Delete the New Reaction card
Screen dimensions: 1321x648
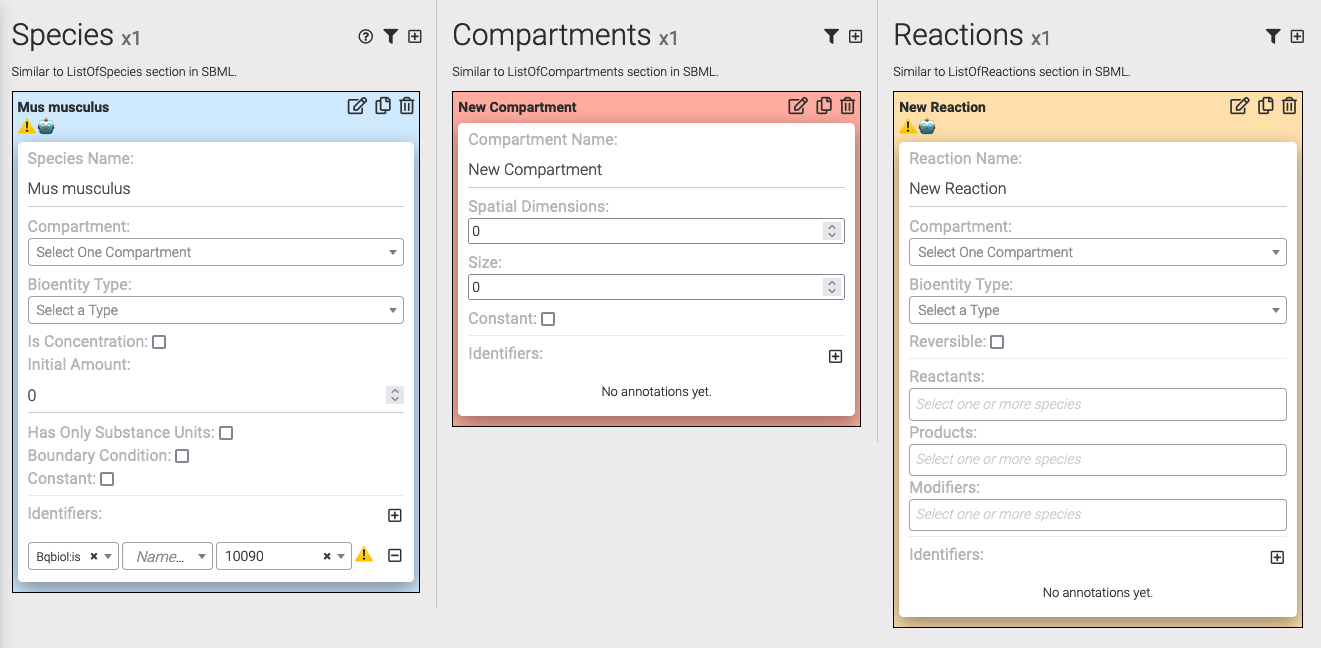1289,106
